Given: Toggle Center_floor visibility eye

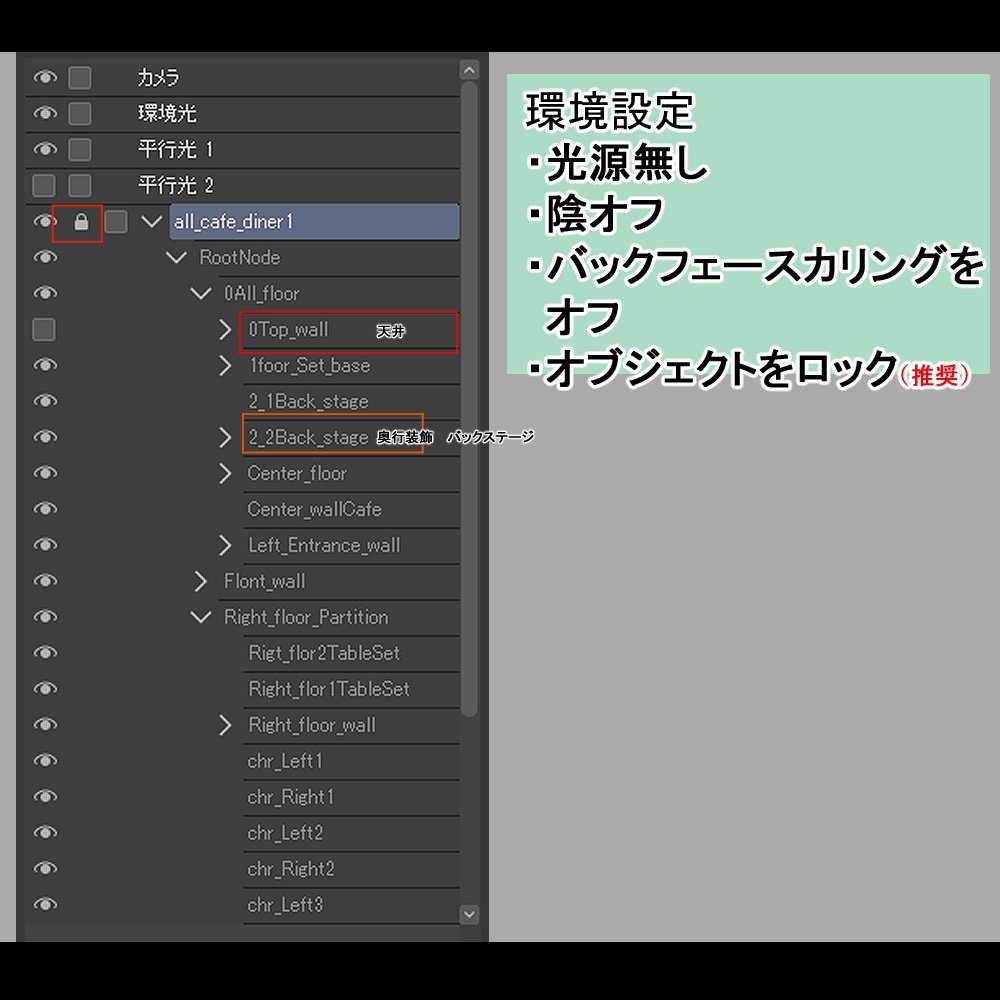Looking at the screenshot, I should (45, 473).
